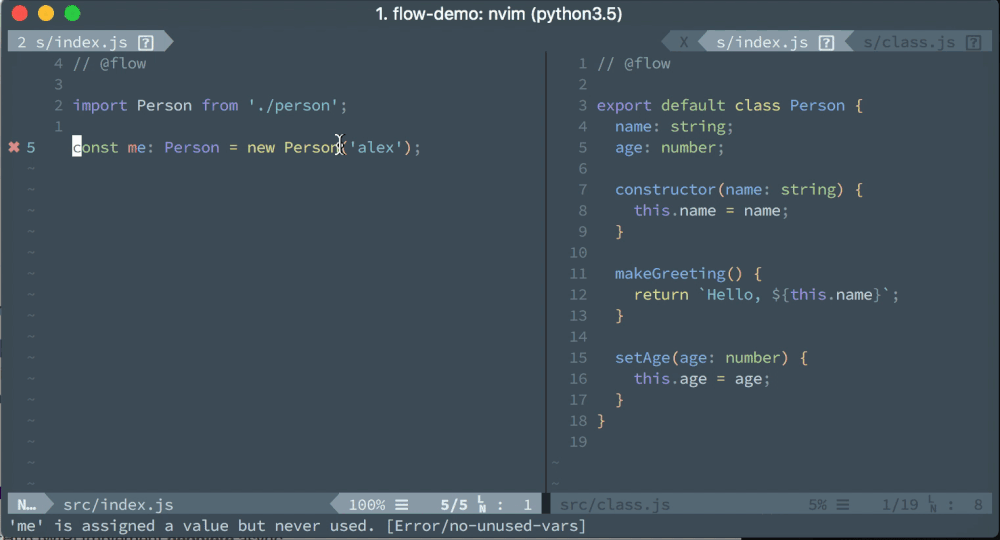Click the red error marker on line 5
Screen dimensions: 1000x540
point(14,147)
